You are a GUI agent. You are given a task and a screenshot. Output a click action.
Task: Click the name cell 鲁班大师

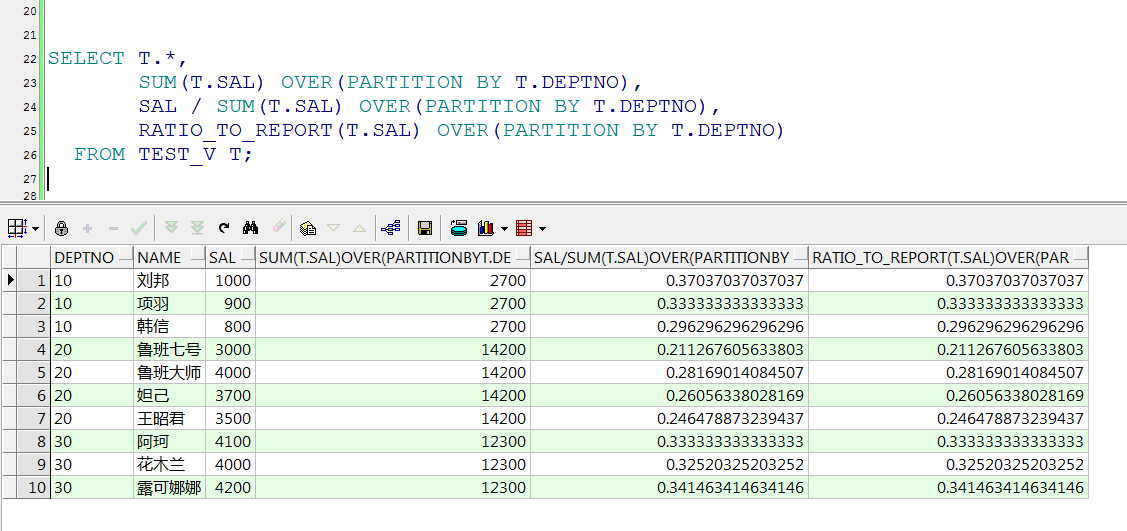click(170, 372)
